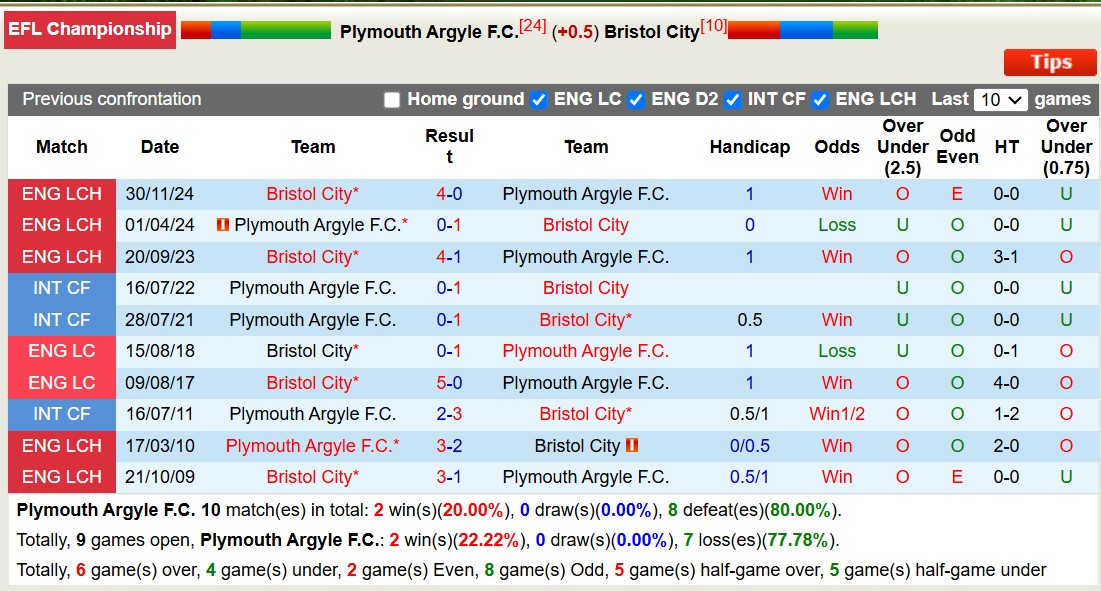Screen dimensions: 1101x591
Task: Click the ENG LCH label on the 30/11/24 row
Action: click(61, 193)
